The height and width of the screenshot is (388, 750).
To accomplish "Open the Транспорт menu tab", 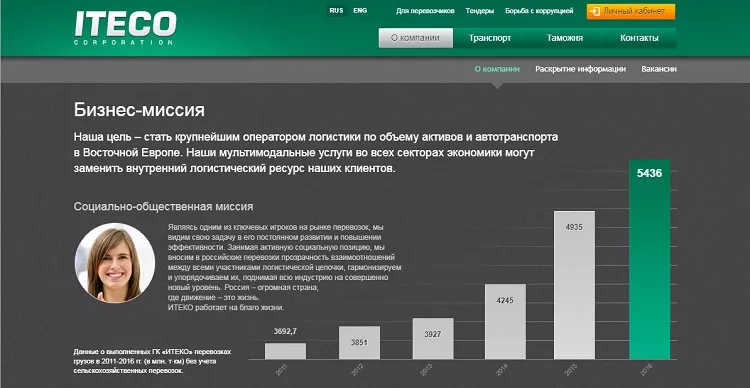I will click(490, 38).
